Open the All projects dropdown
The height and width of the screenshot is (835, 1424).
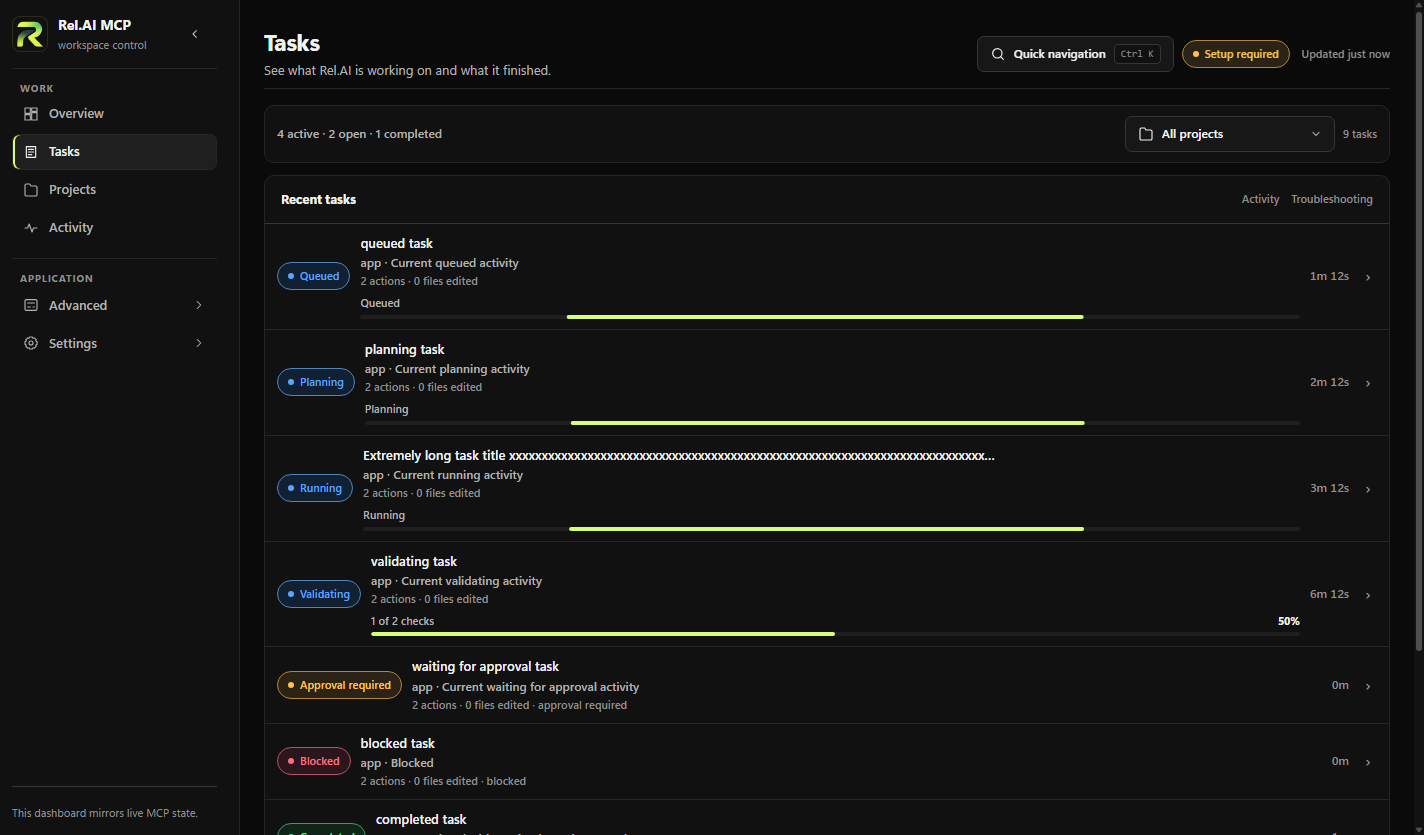[1229, 134]
